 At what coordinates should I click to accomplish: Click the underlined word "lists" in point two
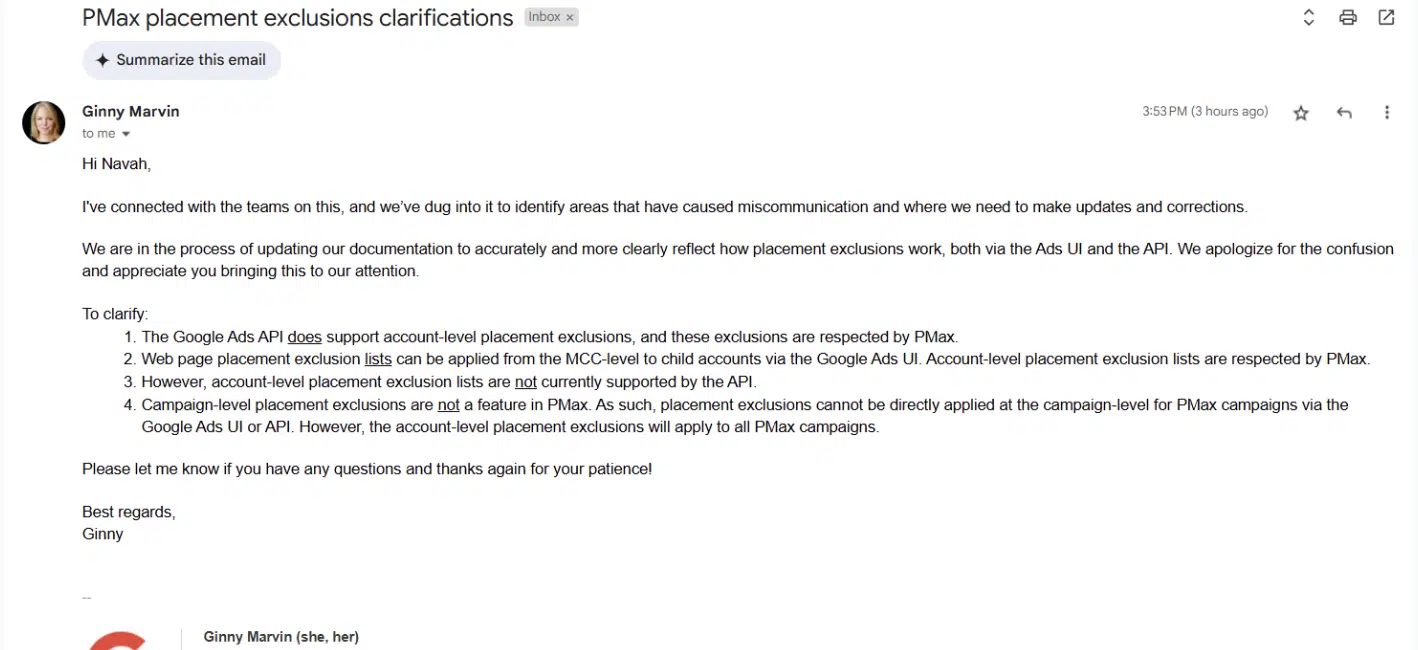pyautogui.click(x=378, y=359)
